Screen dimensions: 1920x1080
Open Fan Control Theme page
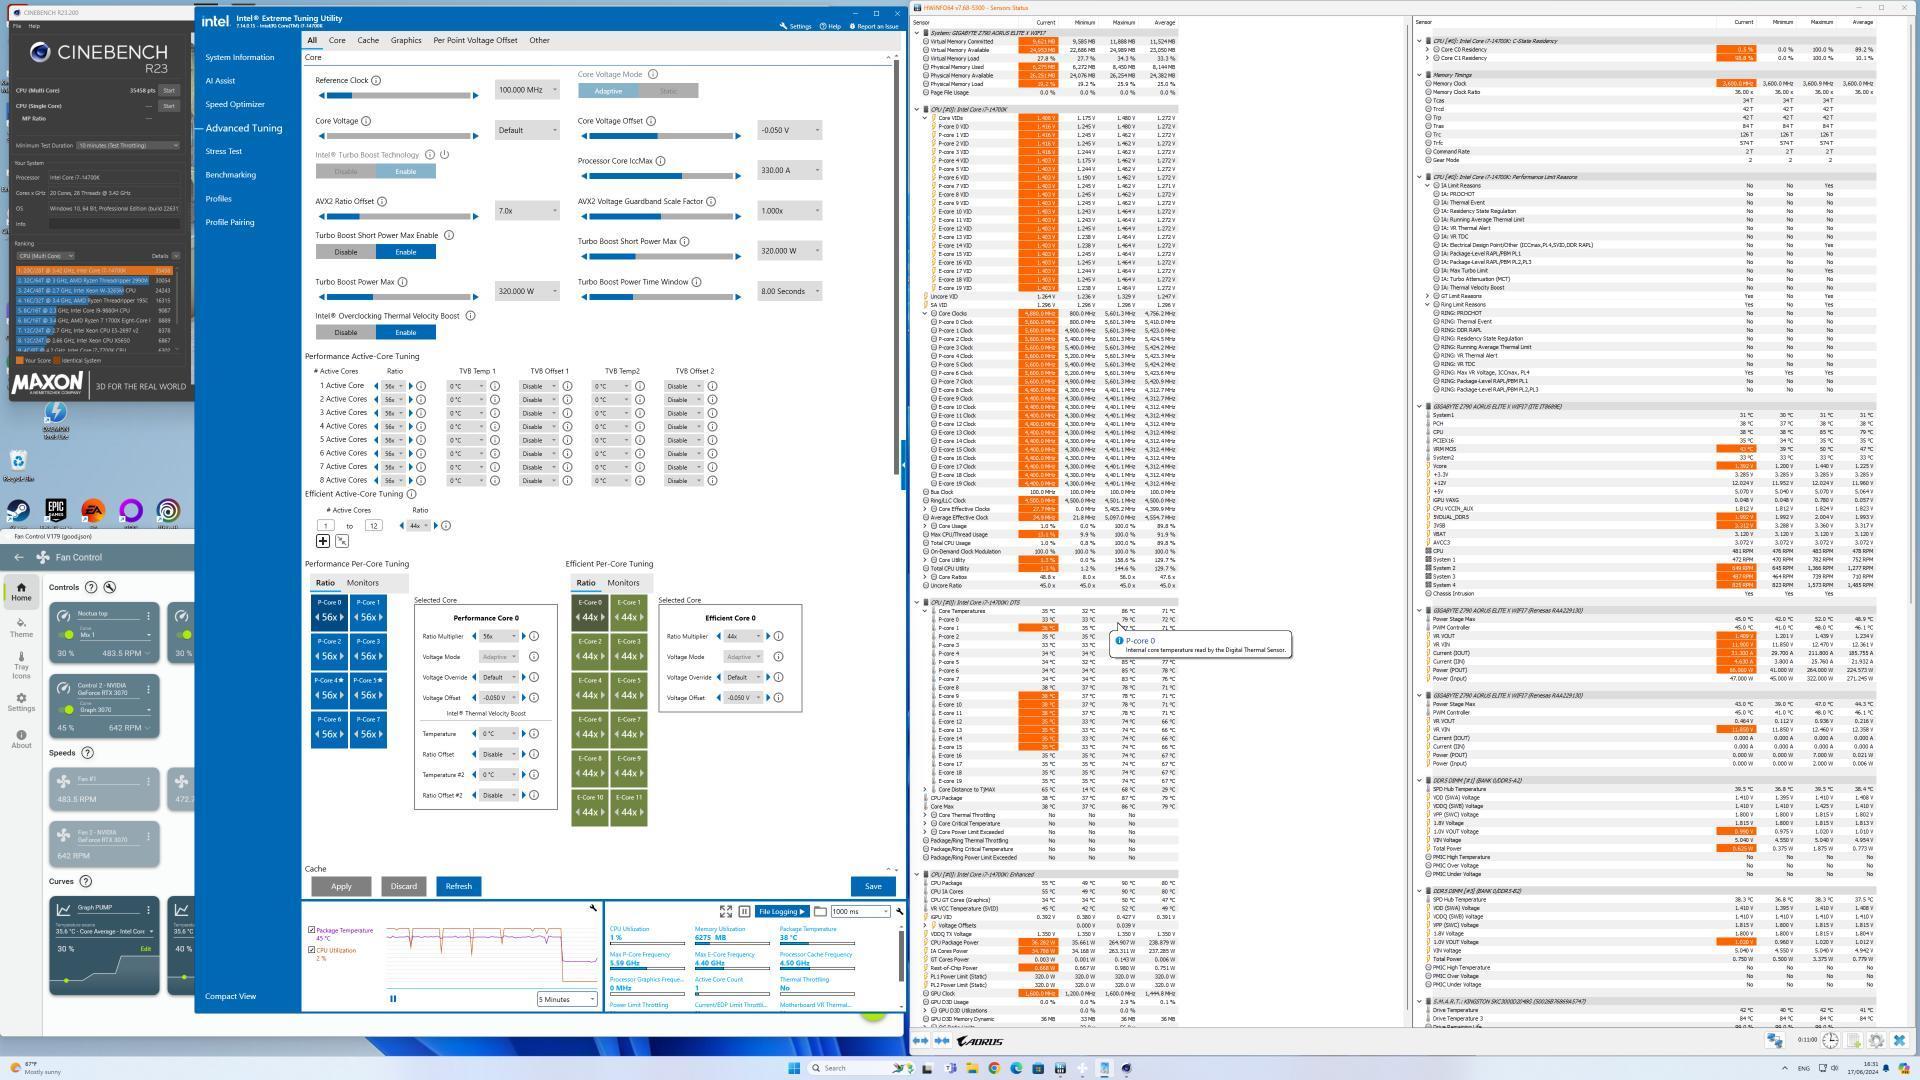(x=21, y=627)
